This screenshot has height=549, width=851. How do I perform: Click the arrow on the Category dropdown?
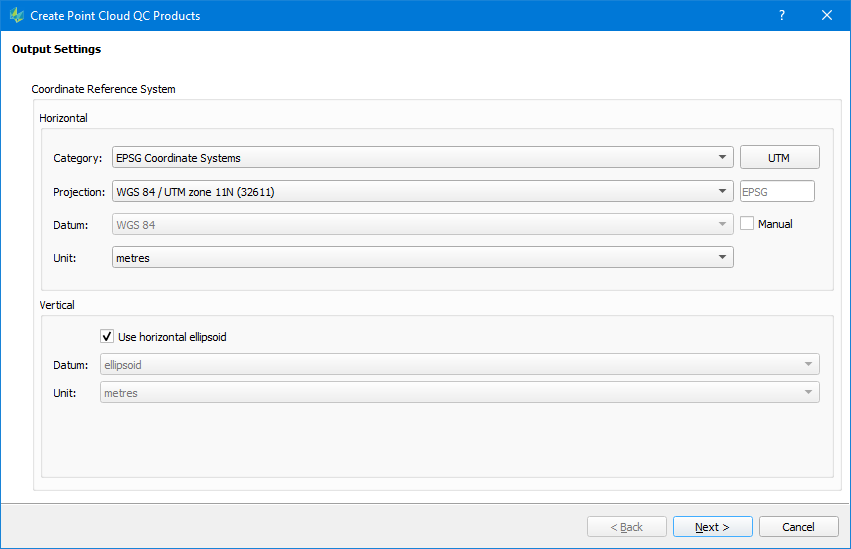722,157
